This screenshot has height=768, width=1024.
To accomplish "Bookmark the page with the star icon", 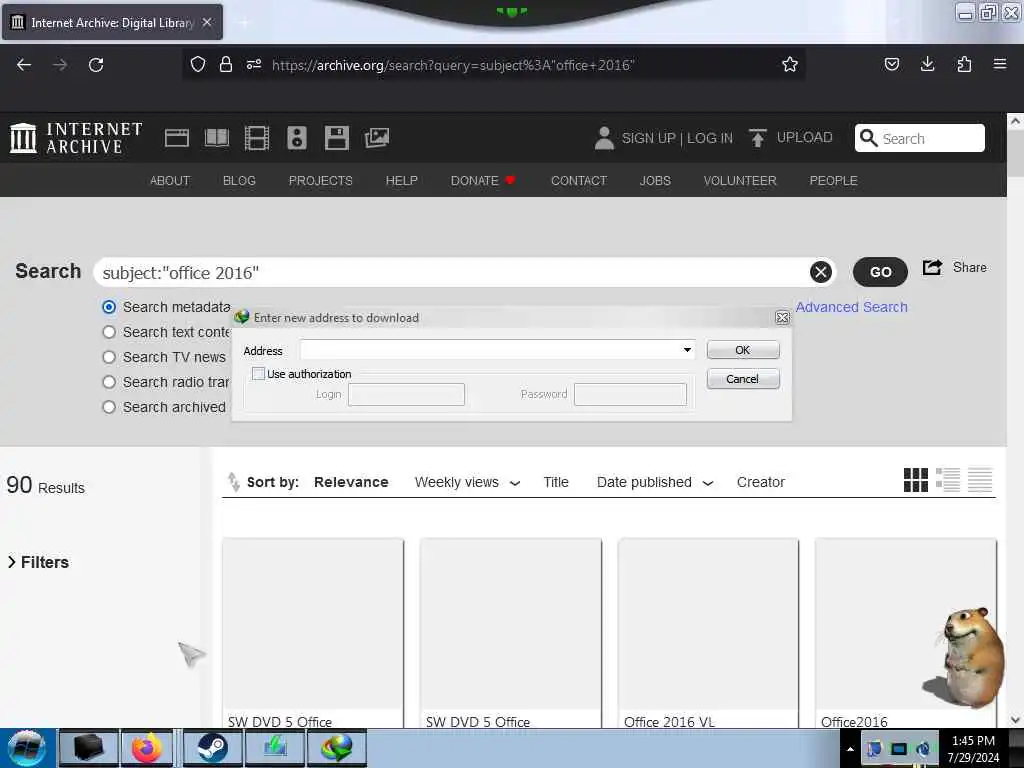I will tap(790, 64).
